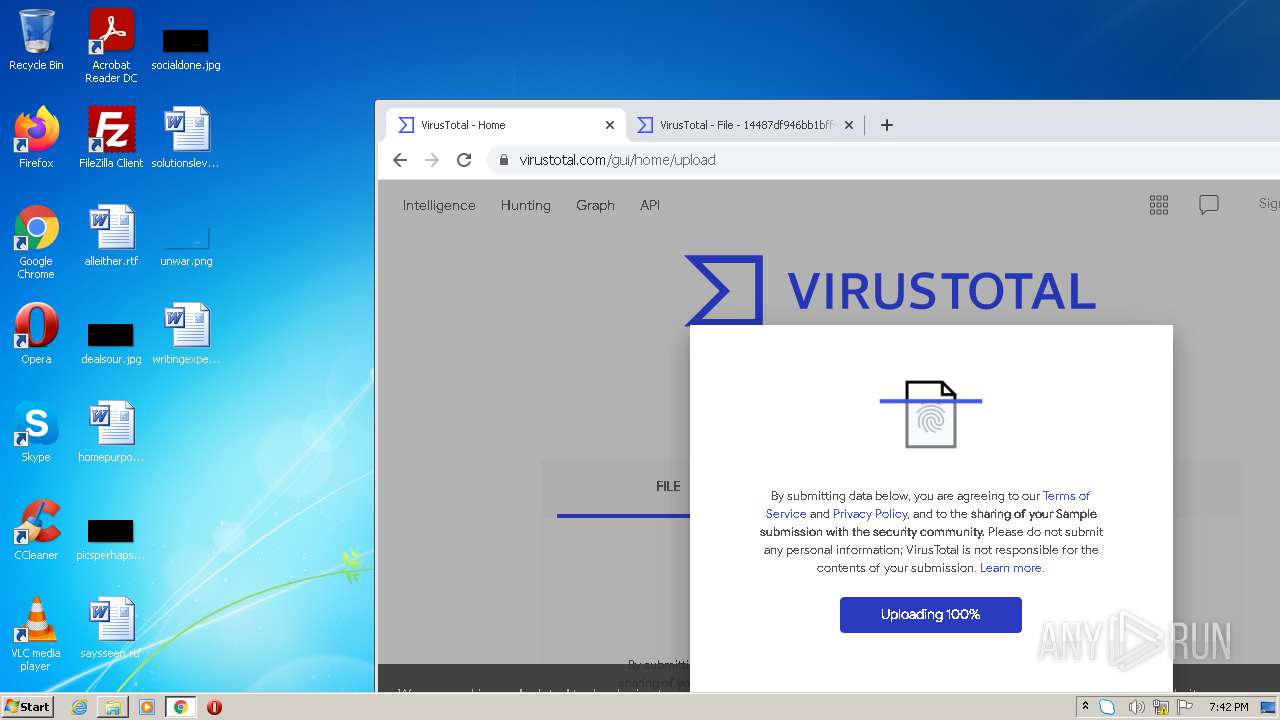Click the Uploading 100% button
Viewport: 1280px width, 720px height.
pyautogui.click(x=931, y=615)
